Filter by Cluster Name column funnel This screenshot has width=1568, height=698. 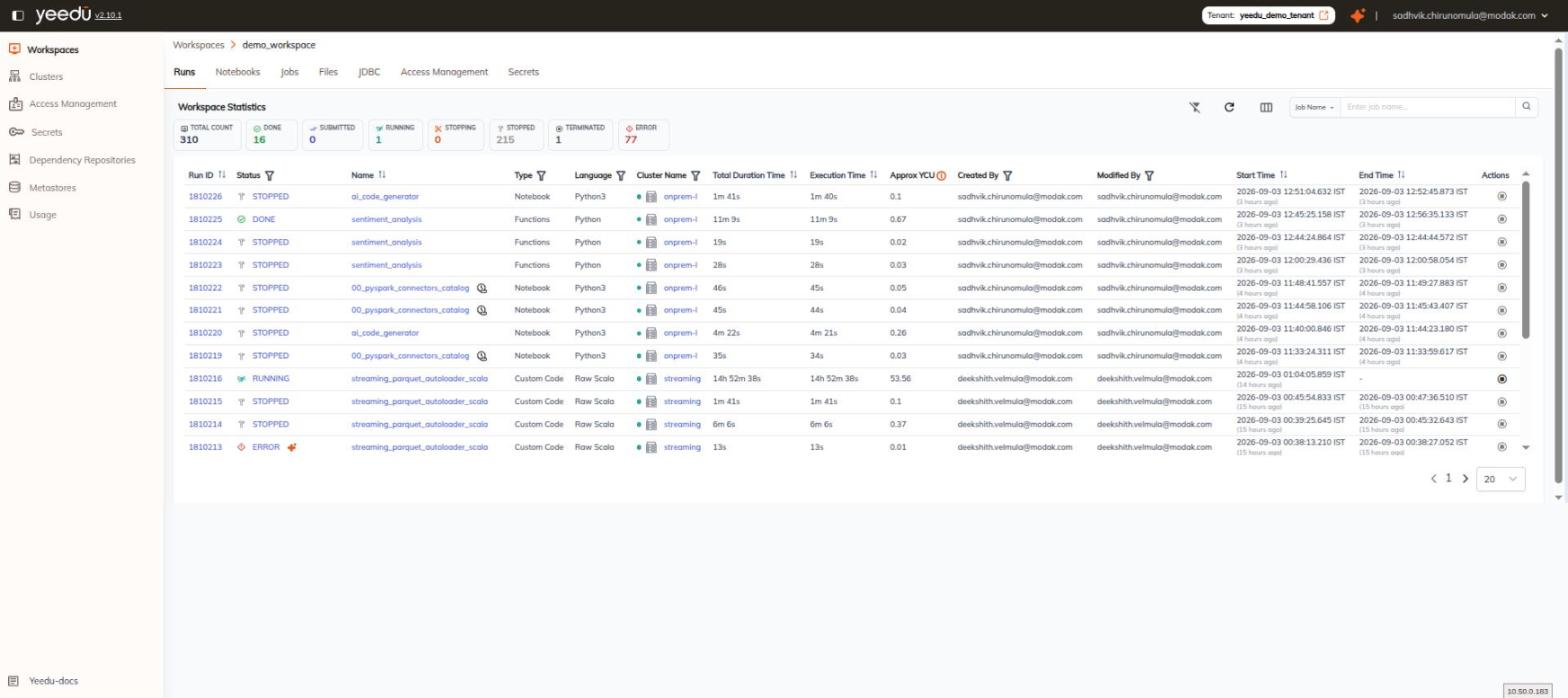click(696, 176)
